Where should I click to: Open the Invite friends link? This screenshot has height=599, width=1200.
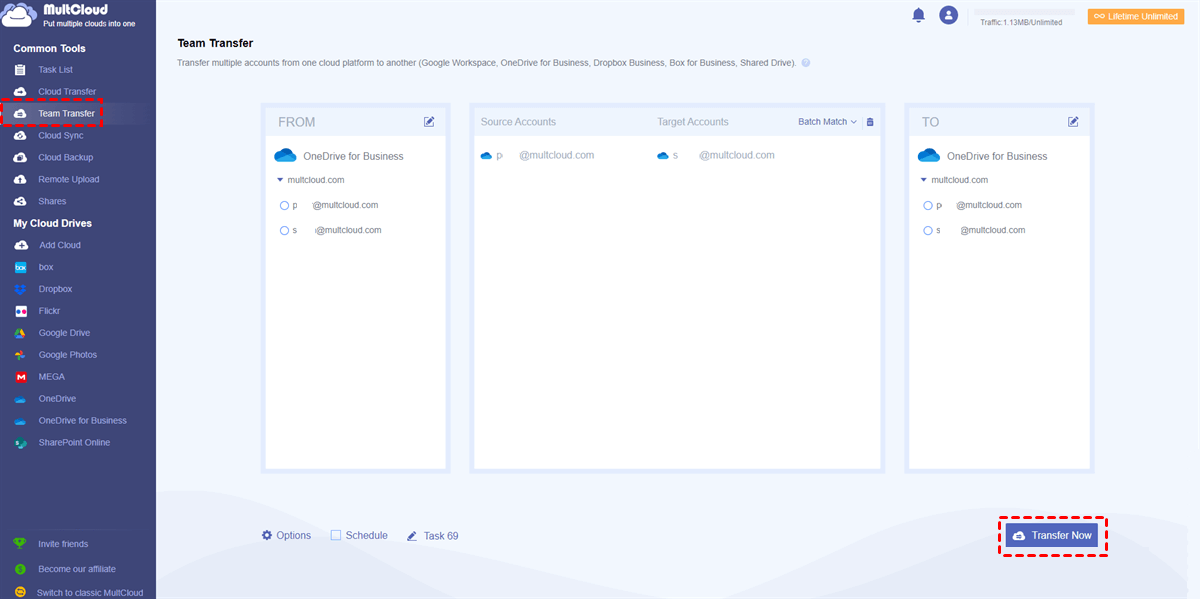tap(63, 544)
